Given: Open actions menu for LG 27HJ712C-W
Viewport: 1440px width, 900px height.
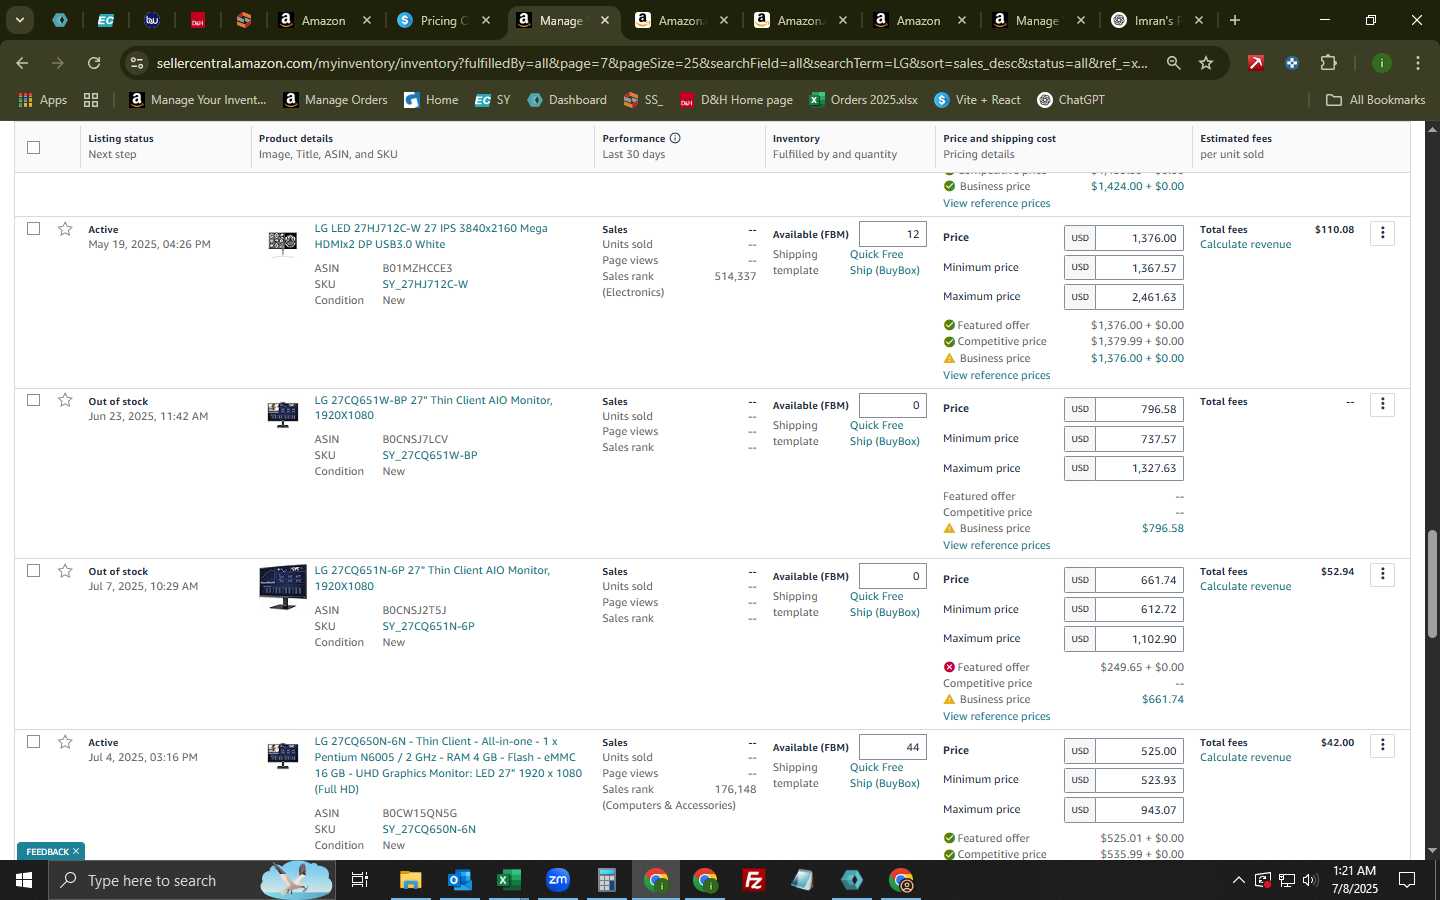Looking at the screenshot, I should point(1382,233).
